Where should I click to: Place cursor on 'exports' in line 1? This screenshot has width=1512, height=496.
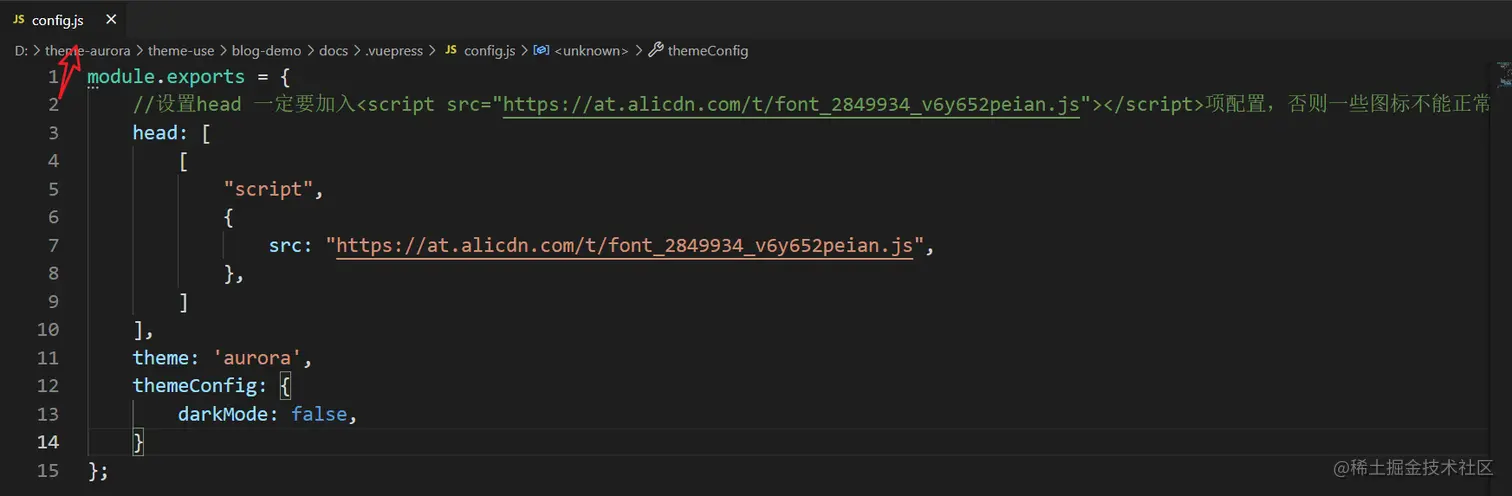pos(205,77)
